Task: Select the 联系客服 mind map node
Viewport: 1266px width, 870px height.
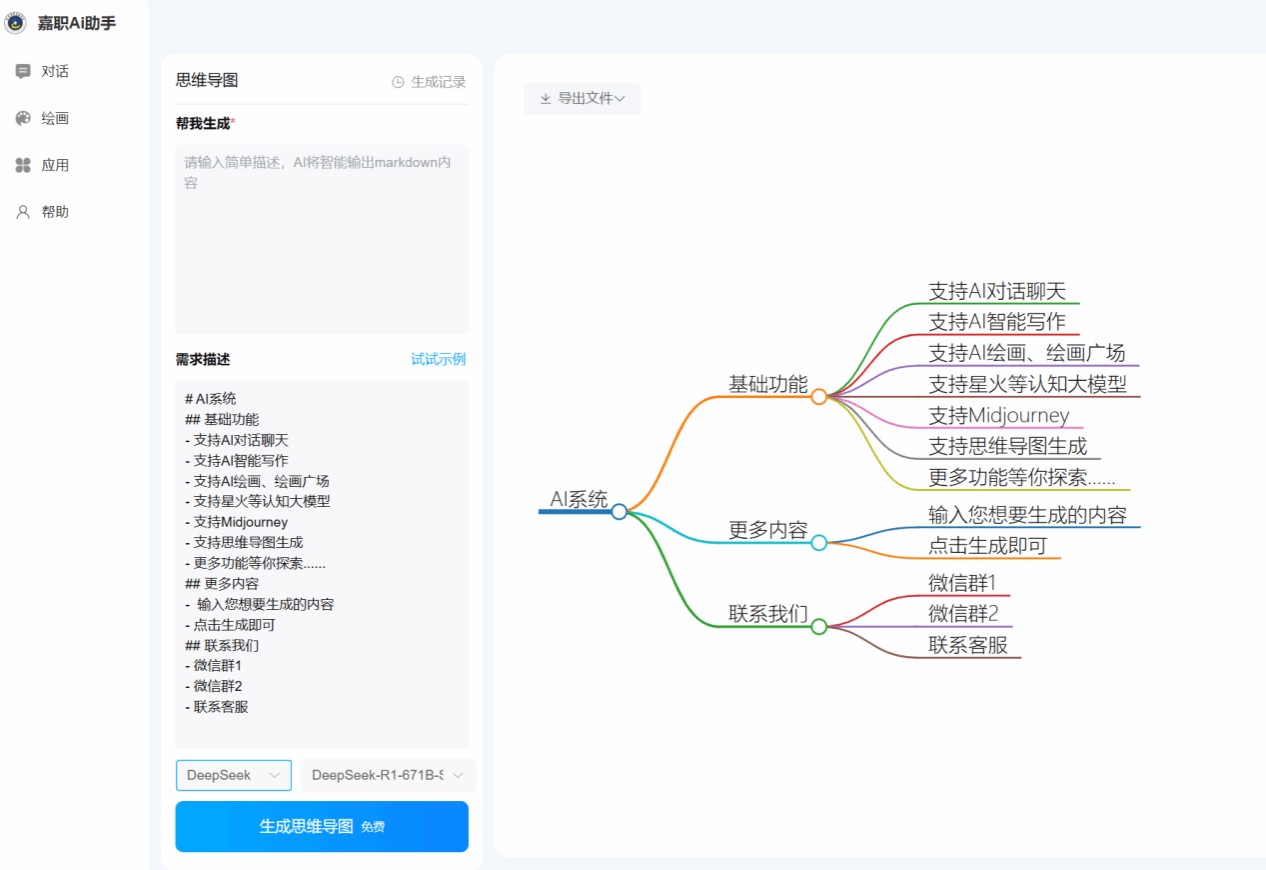Action: (967, 645)
